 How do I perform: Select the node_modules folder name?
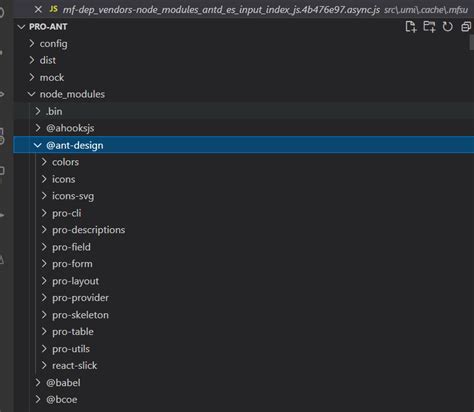click(x=72, y=94)
